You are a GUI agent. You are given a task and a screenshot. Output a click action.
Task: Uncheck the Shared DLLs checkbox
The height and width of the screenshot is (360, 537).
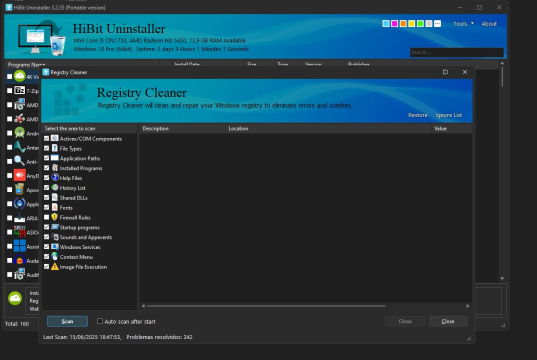click(47, 198)
